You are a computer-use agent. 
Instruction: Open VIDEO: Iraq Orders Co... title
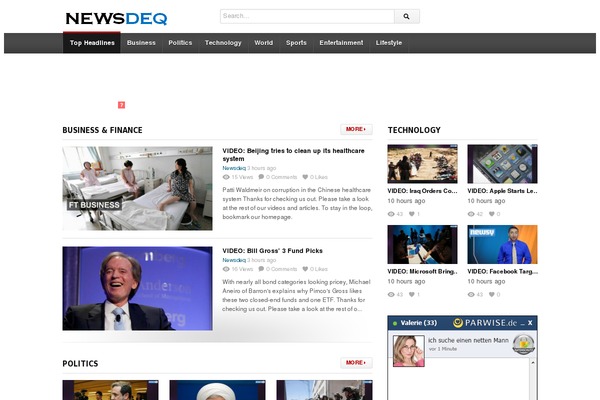click(x=422, y=191)
